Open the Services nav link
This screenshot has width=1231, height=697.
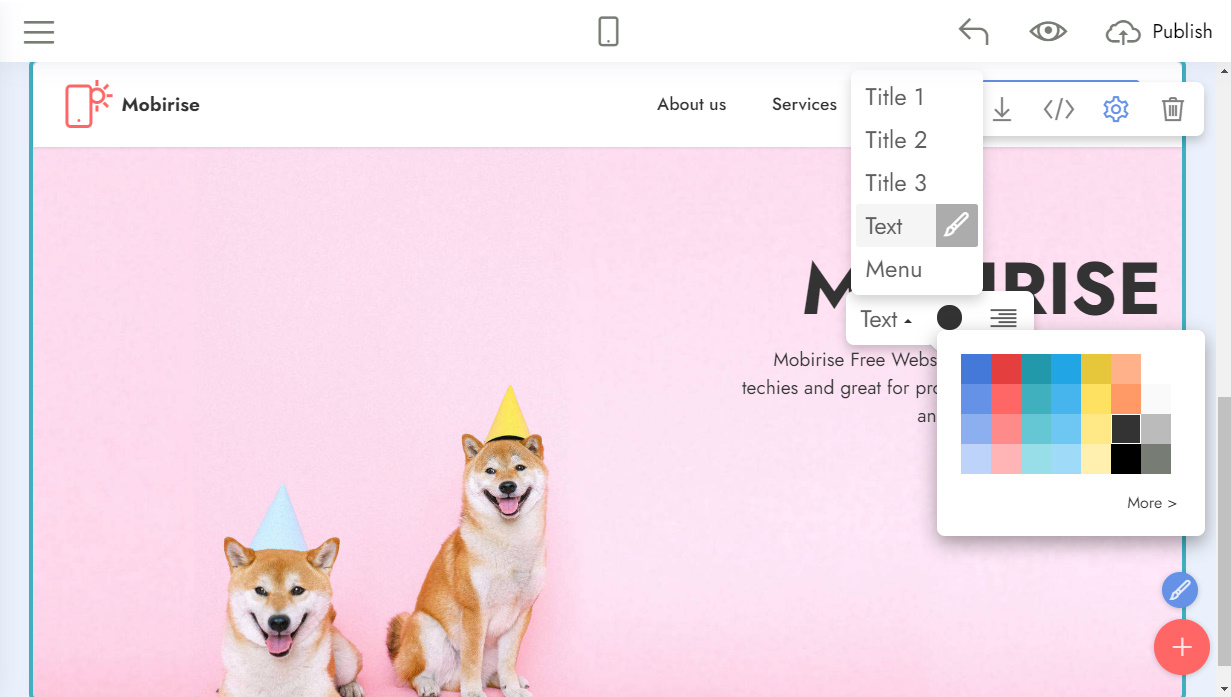pyautogui.click(x=804, y=104)
